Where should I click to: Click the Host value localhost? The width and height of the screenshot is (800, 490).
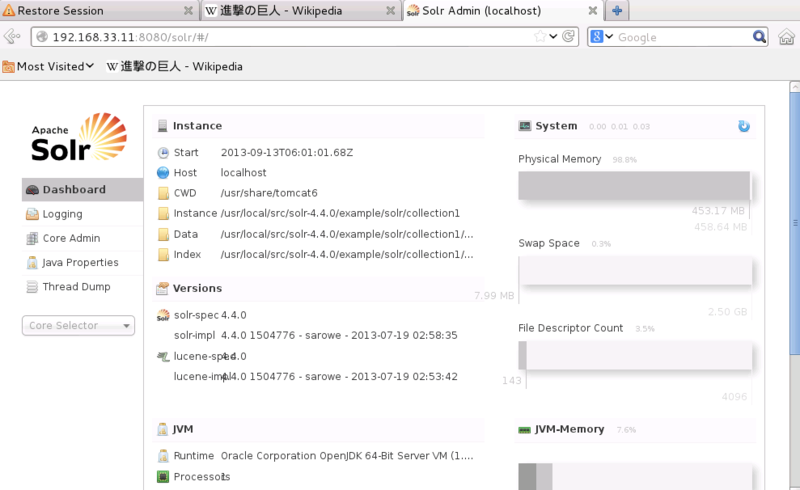point(243,173)
